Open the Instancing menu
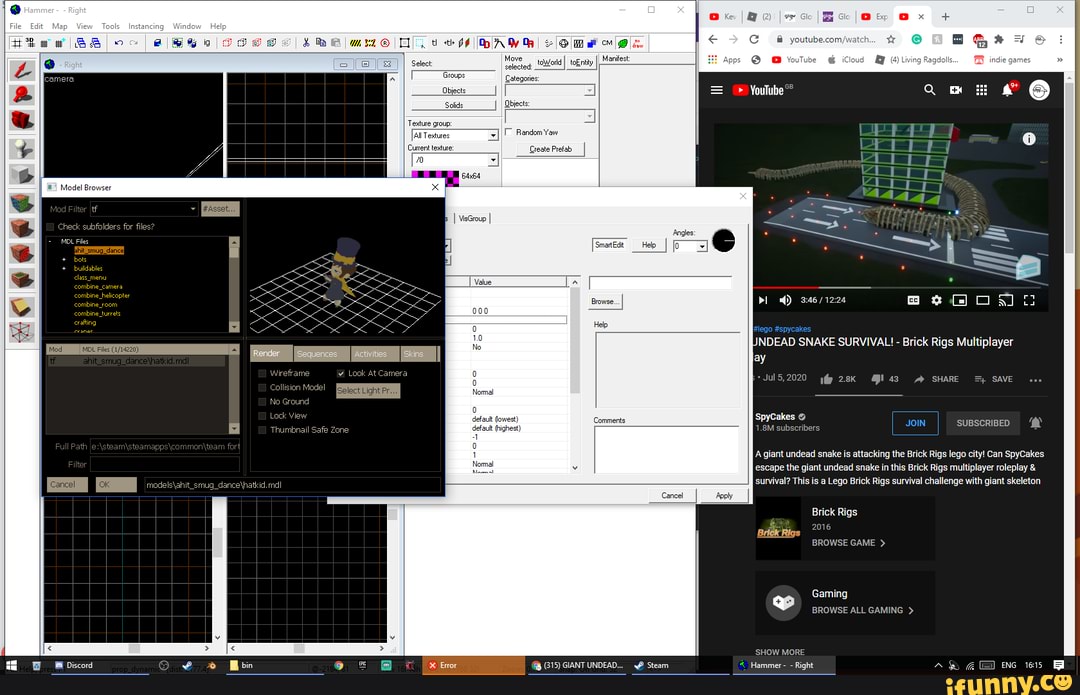 [146, 26]
